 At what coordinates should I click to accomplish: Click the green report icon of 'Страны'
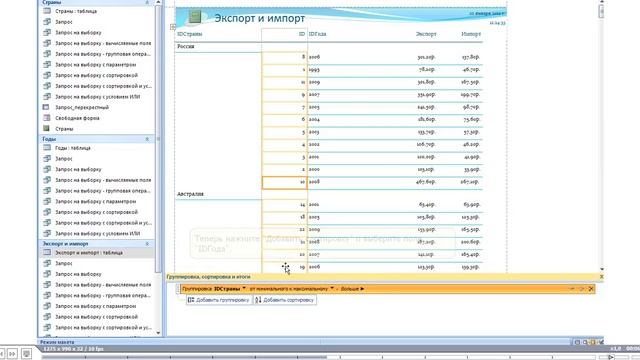47,129
